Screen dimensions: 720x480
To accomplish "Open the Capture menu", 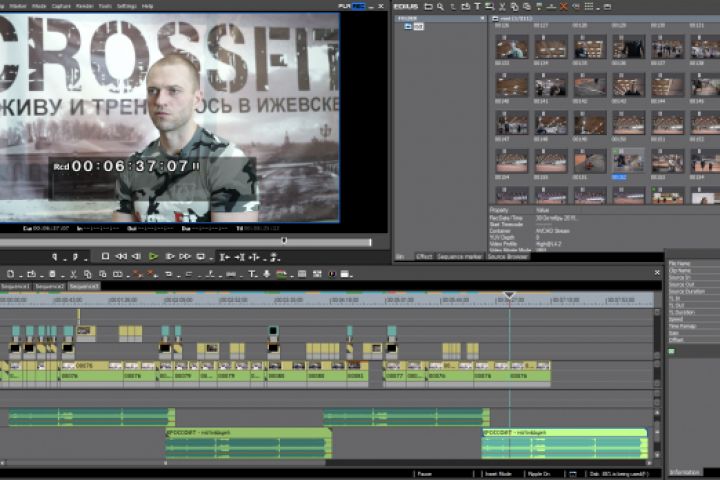I will 61,6.
